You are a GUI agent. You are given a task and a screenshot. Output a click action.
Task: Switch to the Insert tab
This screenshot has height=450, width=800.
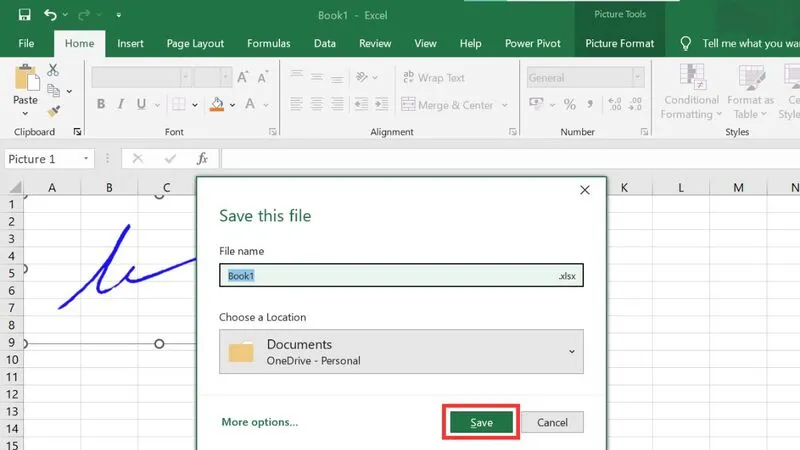(x=130, y=43)
